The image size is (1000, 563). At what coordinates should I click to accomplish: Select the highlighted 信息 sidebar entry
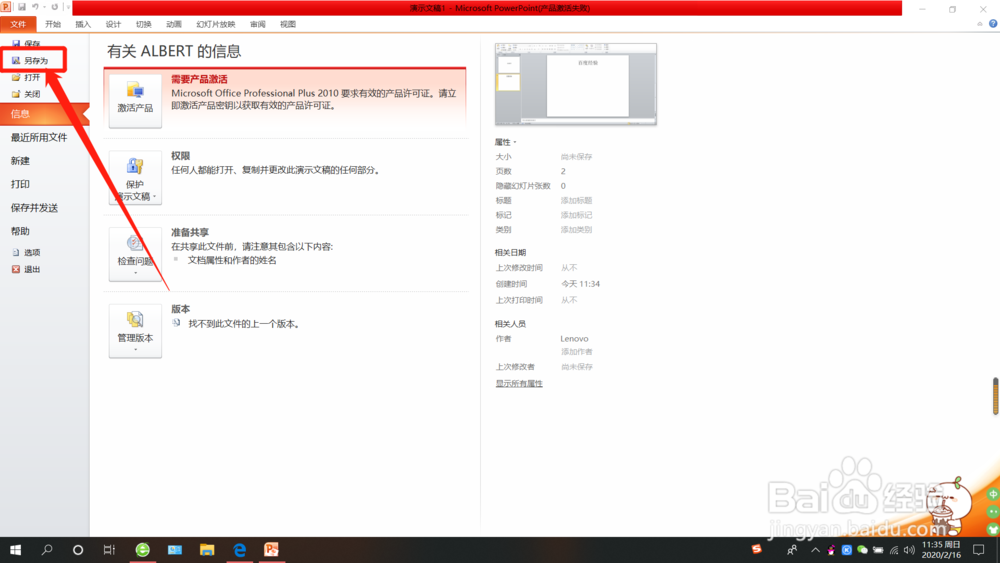pyautogui.click(x=43, y=113)
